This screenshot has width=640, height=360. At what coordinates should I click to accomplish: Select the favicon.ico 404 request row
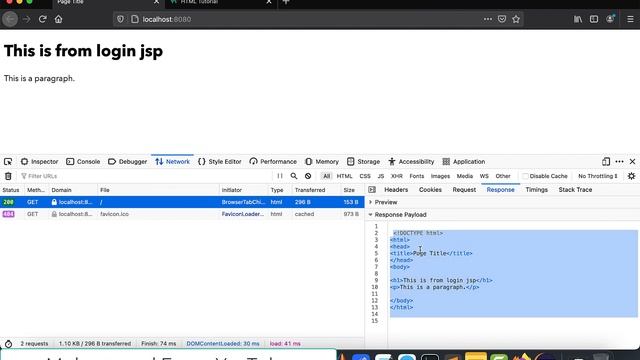point(182,214)
